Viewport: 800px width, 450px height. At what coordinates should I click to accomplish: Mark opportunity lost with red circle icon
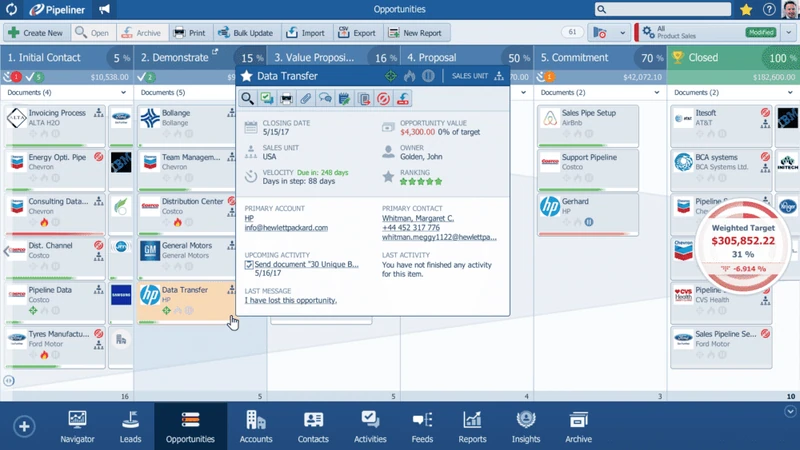click(x=384, y=98)
